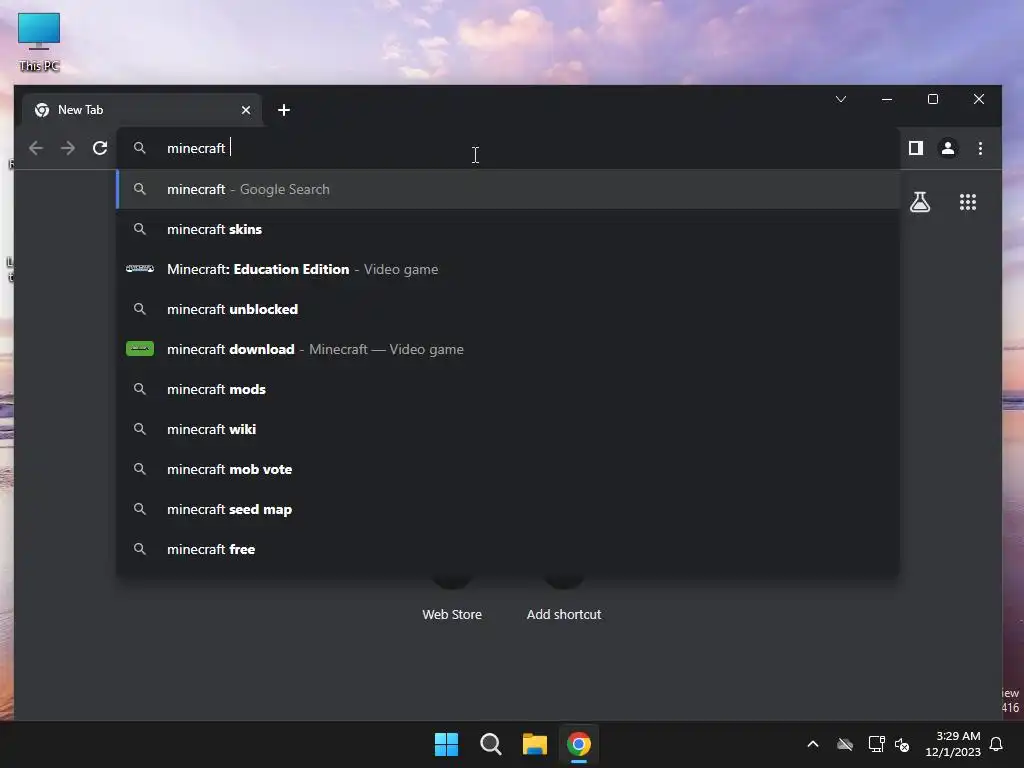Select the New Tab tab
The height and width of the screenshot is (768, 1024).
pyautogui.click(x=142, y=110)
